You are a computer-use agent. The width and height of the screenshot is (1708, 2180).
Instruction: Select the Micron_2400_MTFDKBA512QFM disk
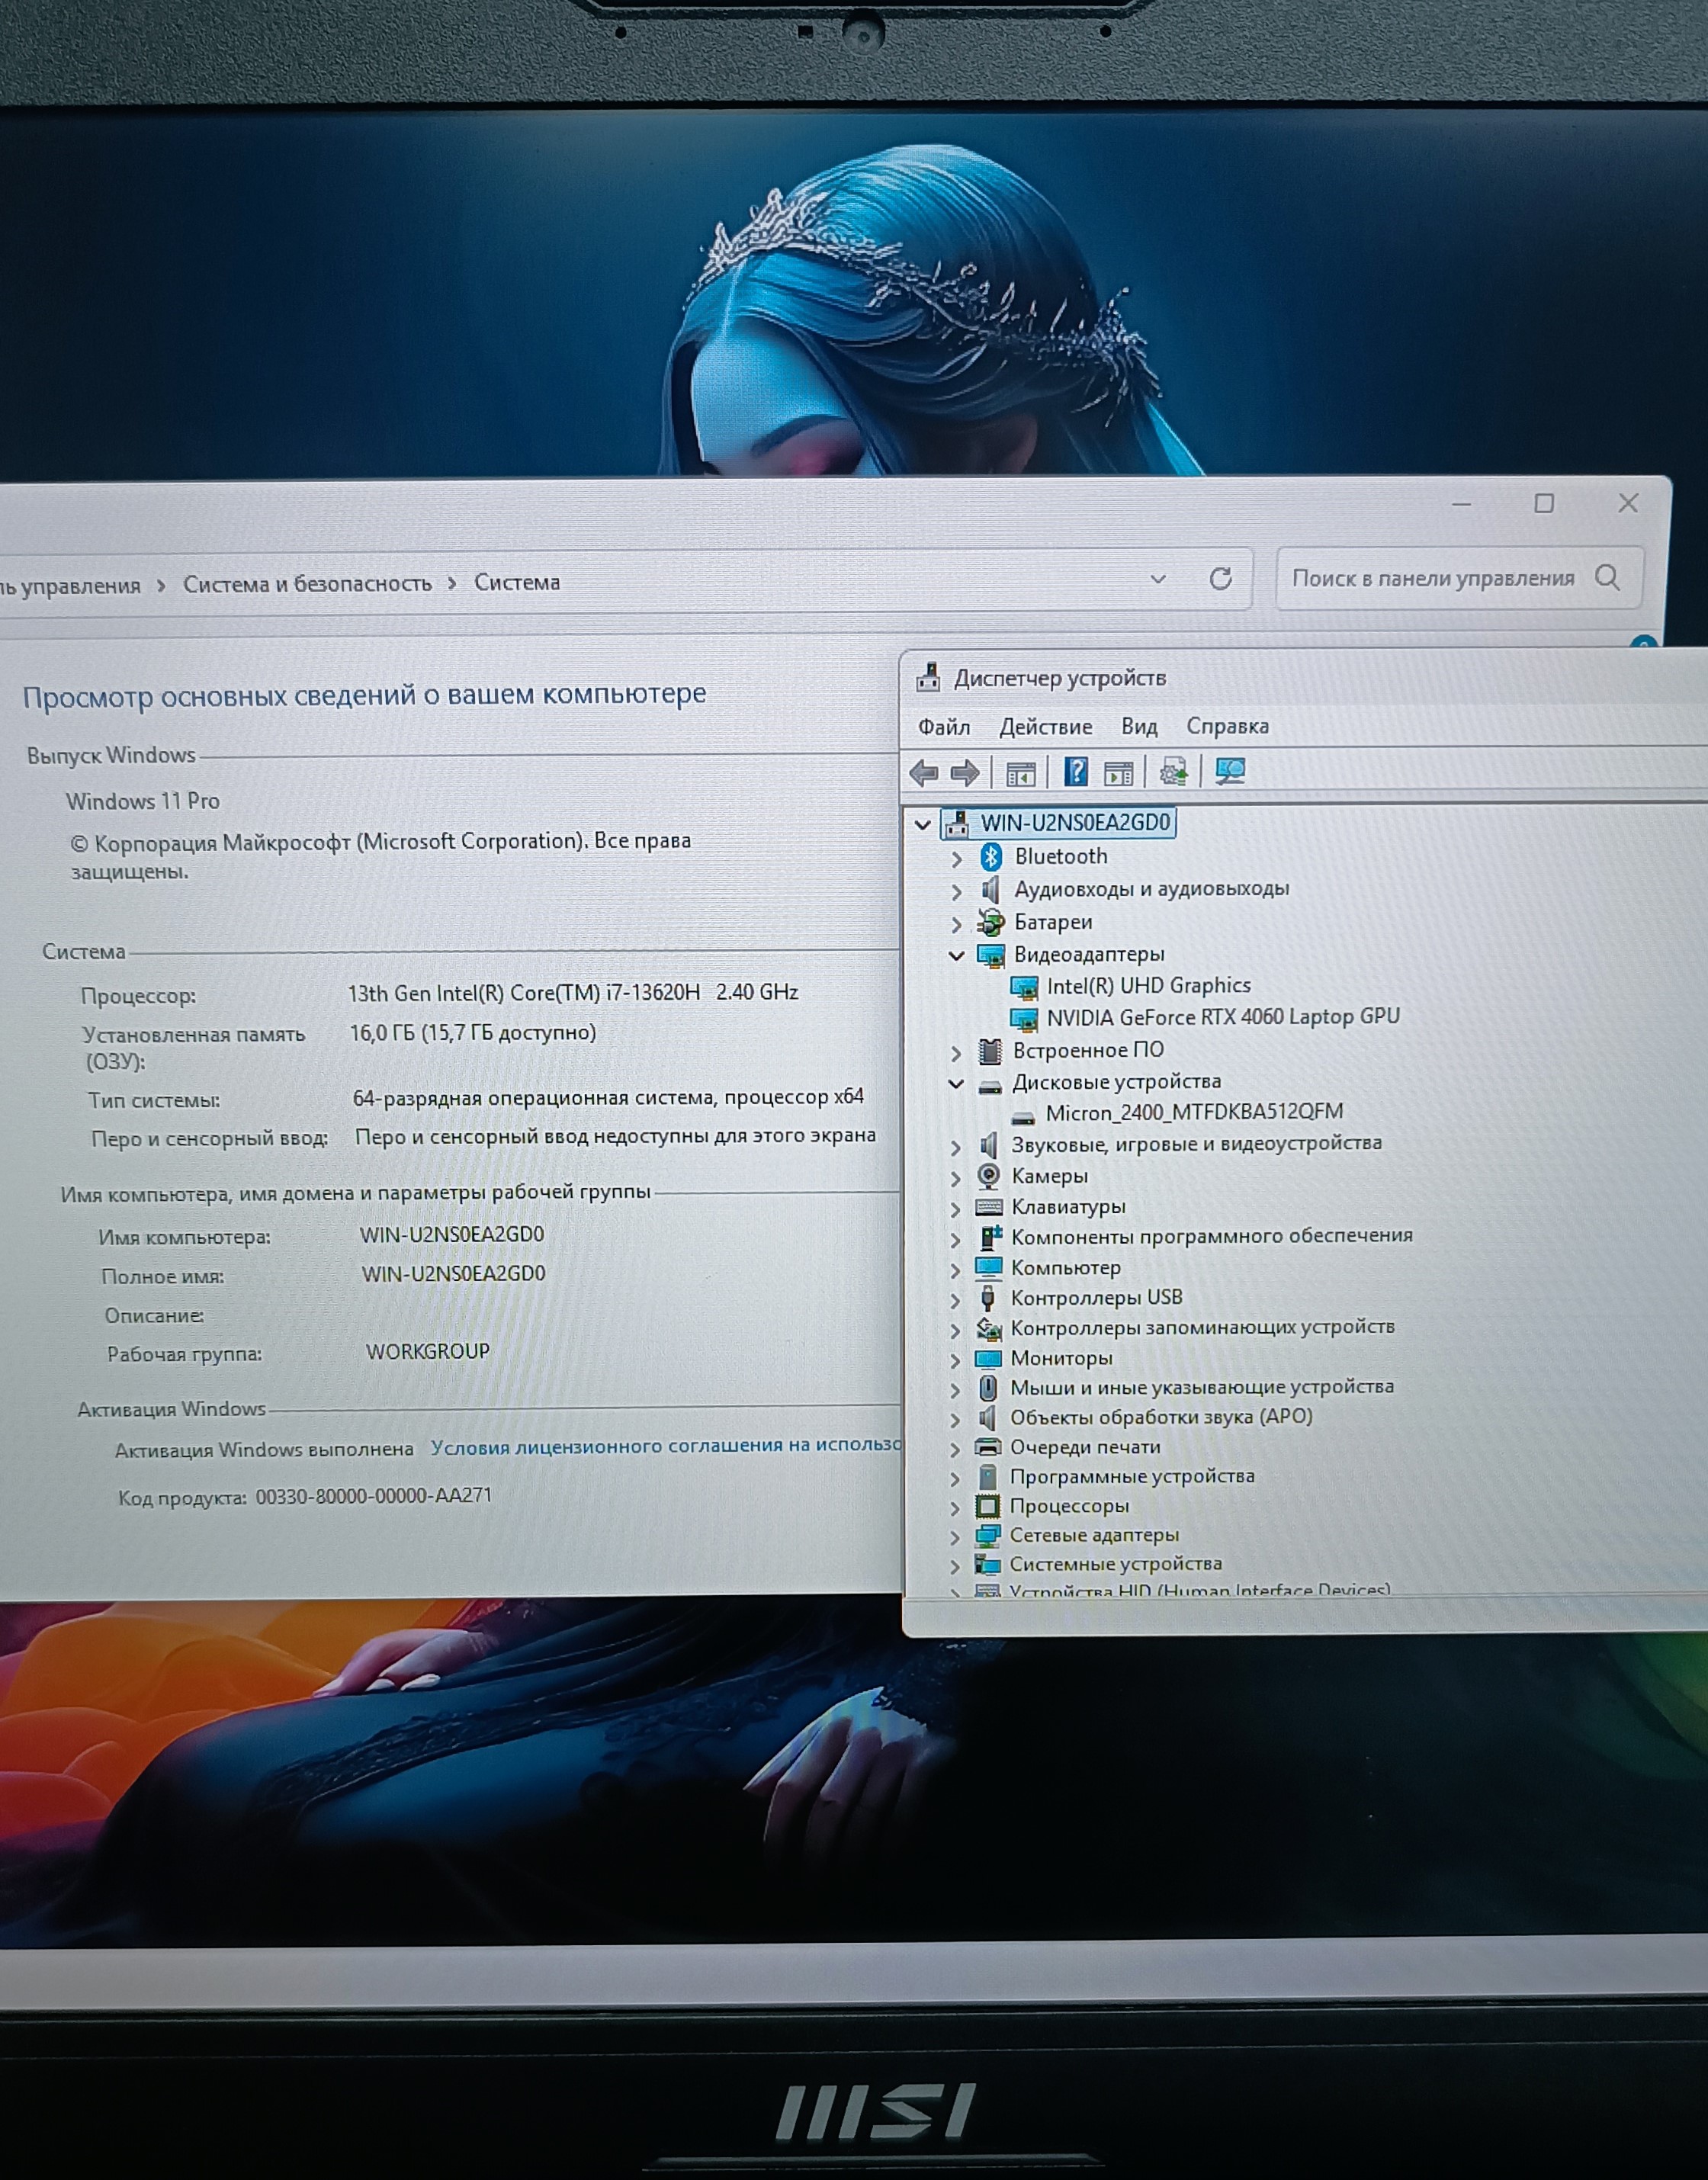coord(1194,1112)
